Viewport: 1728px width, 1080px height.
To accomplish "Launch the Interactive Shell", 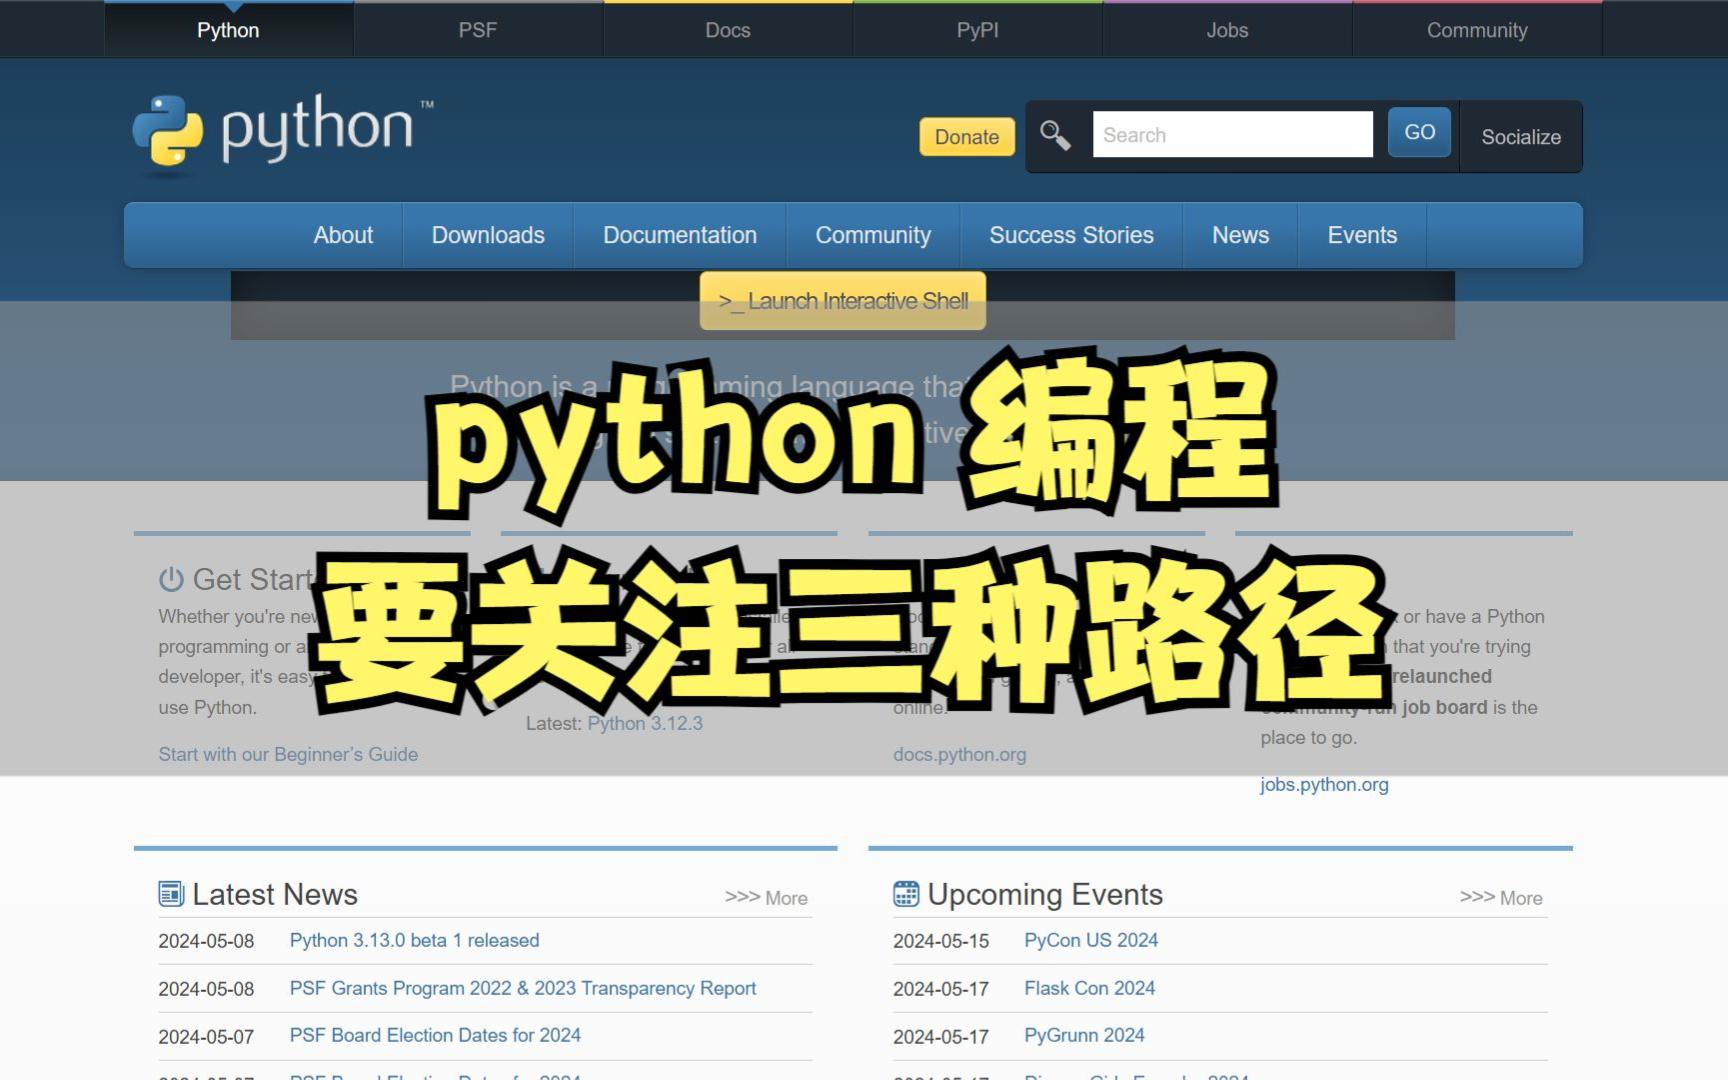I will 843,301.
